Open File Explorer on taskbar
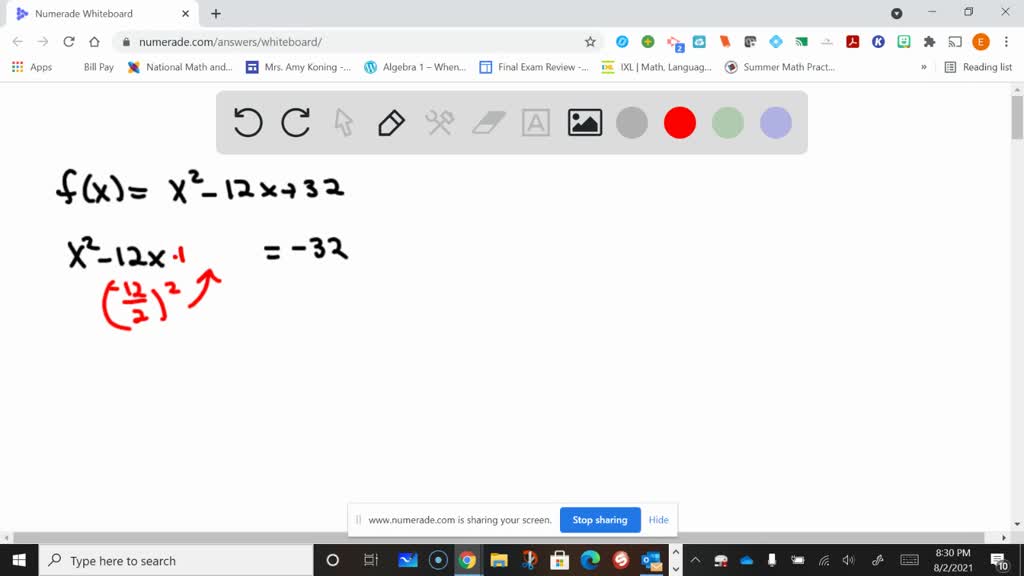This screenshot has width=1024, height=576. (x=499, y=560)
